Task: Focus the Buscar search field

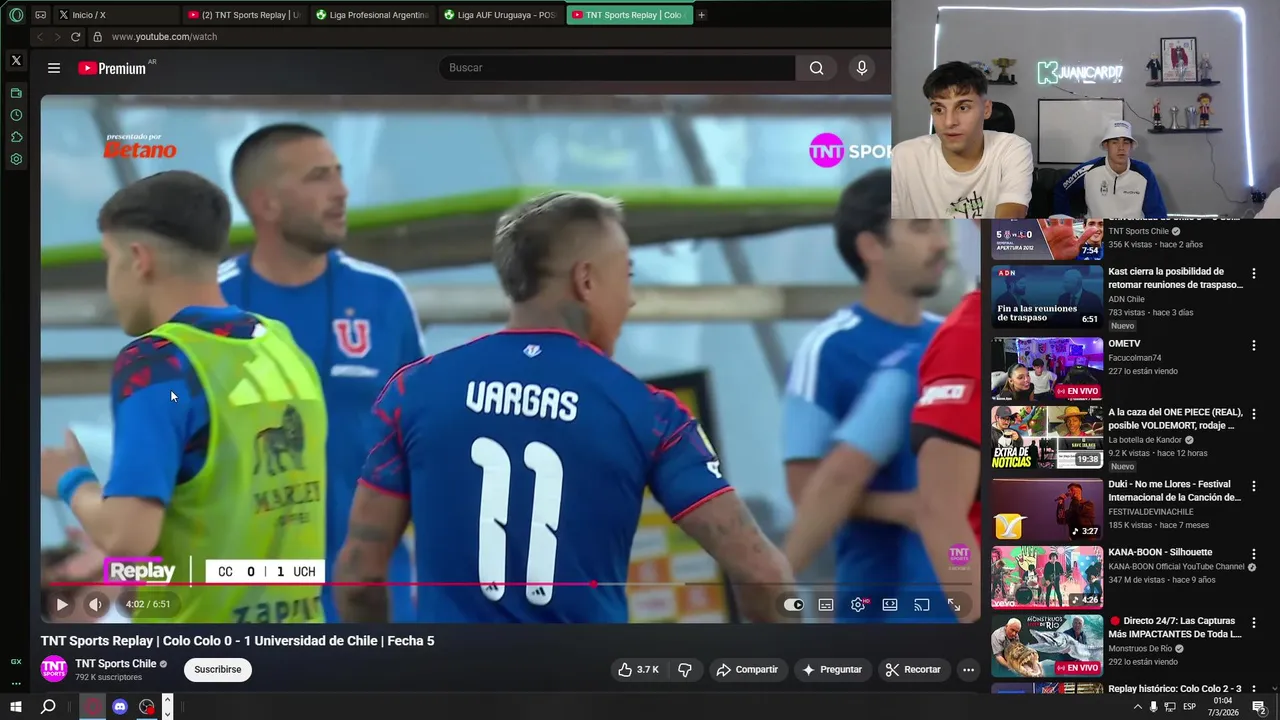Action: click(617, 68)
